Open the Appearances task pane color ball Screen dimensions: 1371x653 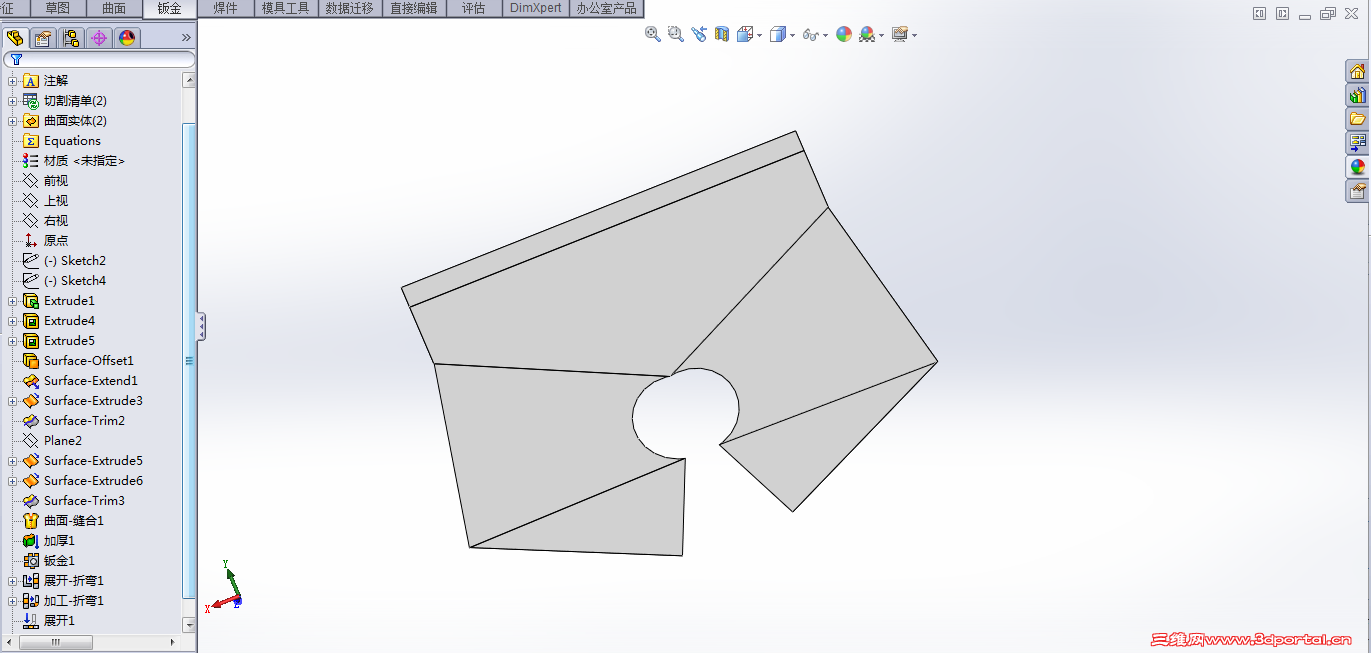pyautogui.click(x=1357, y=167)
